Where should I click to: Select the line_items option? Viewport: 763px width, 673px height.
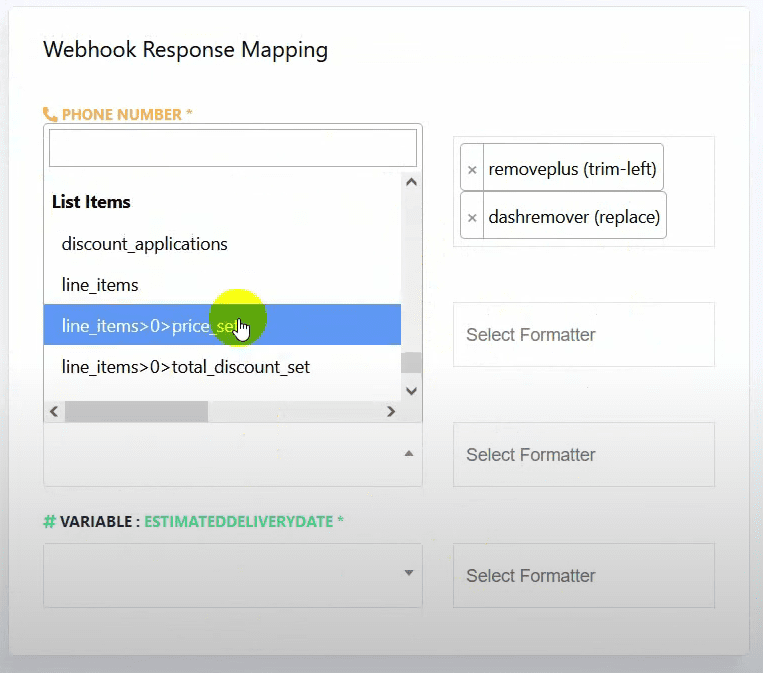tap(100, 285)
